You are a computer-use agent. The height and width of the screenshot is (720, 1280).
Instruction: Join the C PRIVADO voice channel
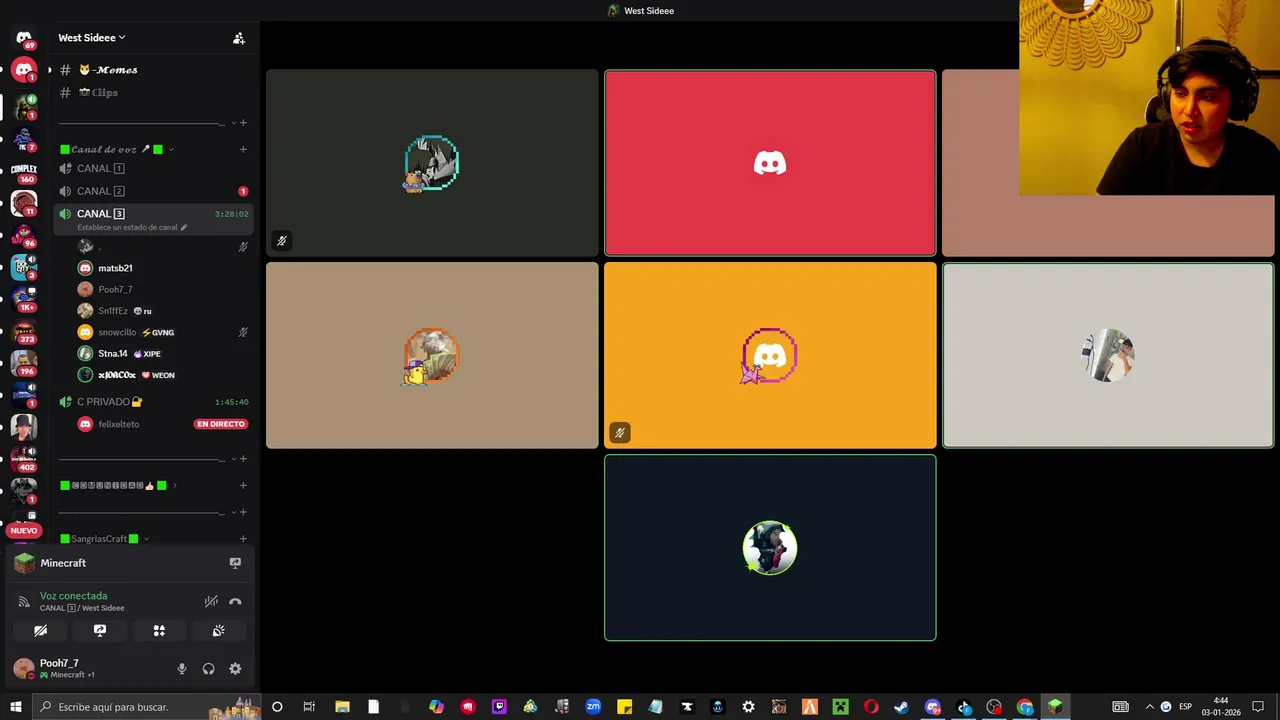point(153,402)
